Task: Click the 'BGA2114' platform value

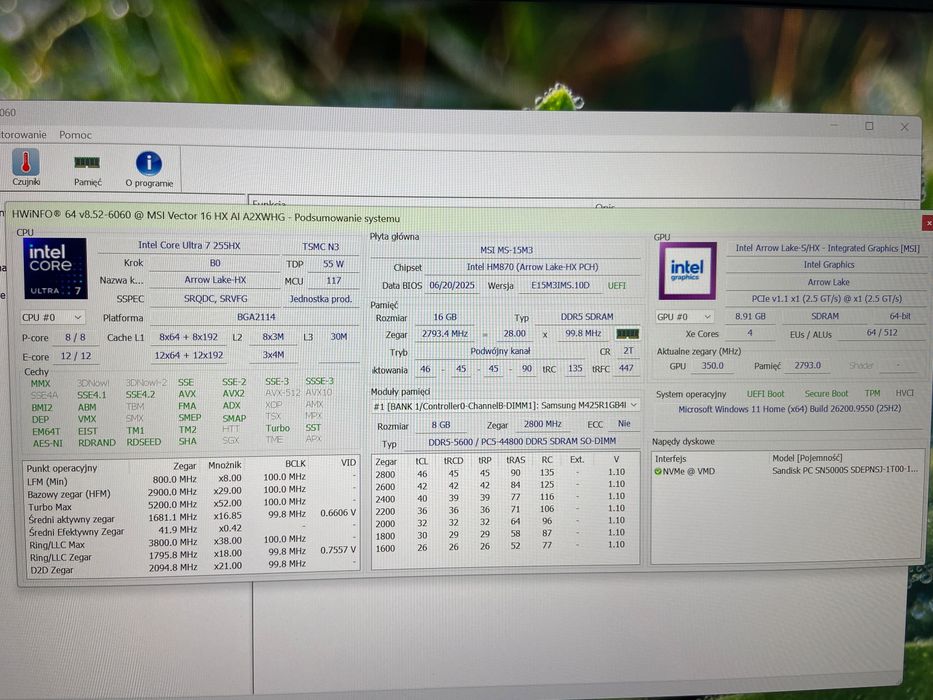Action: point(256,317)
